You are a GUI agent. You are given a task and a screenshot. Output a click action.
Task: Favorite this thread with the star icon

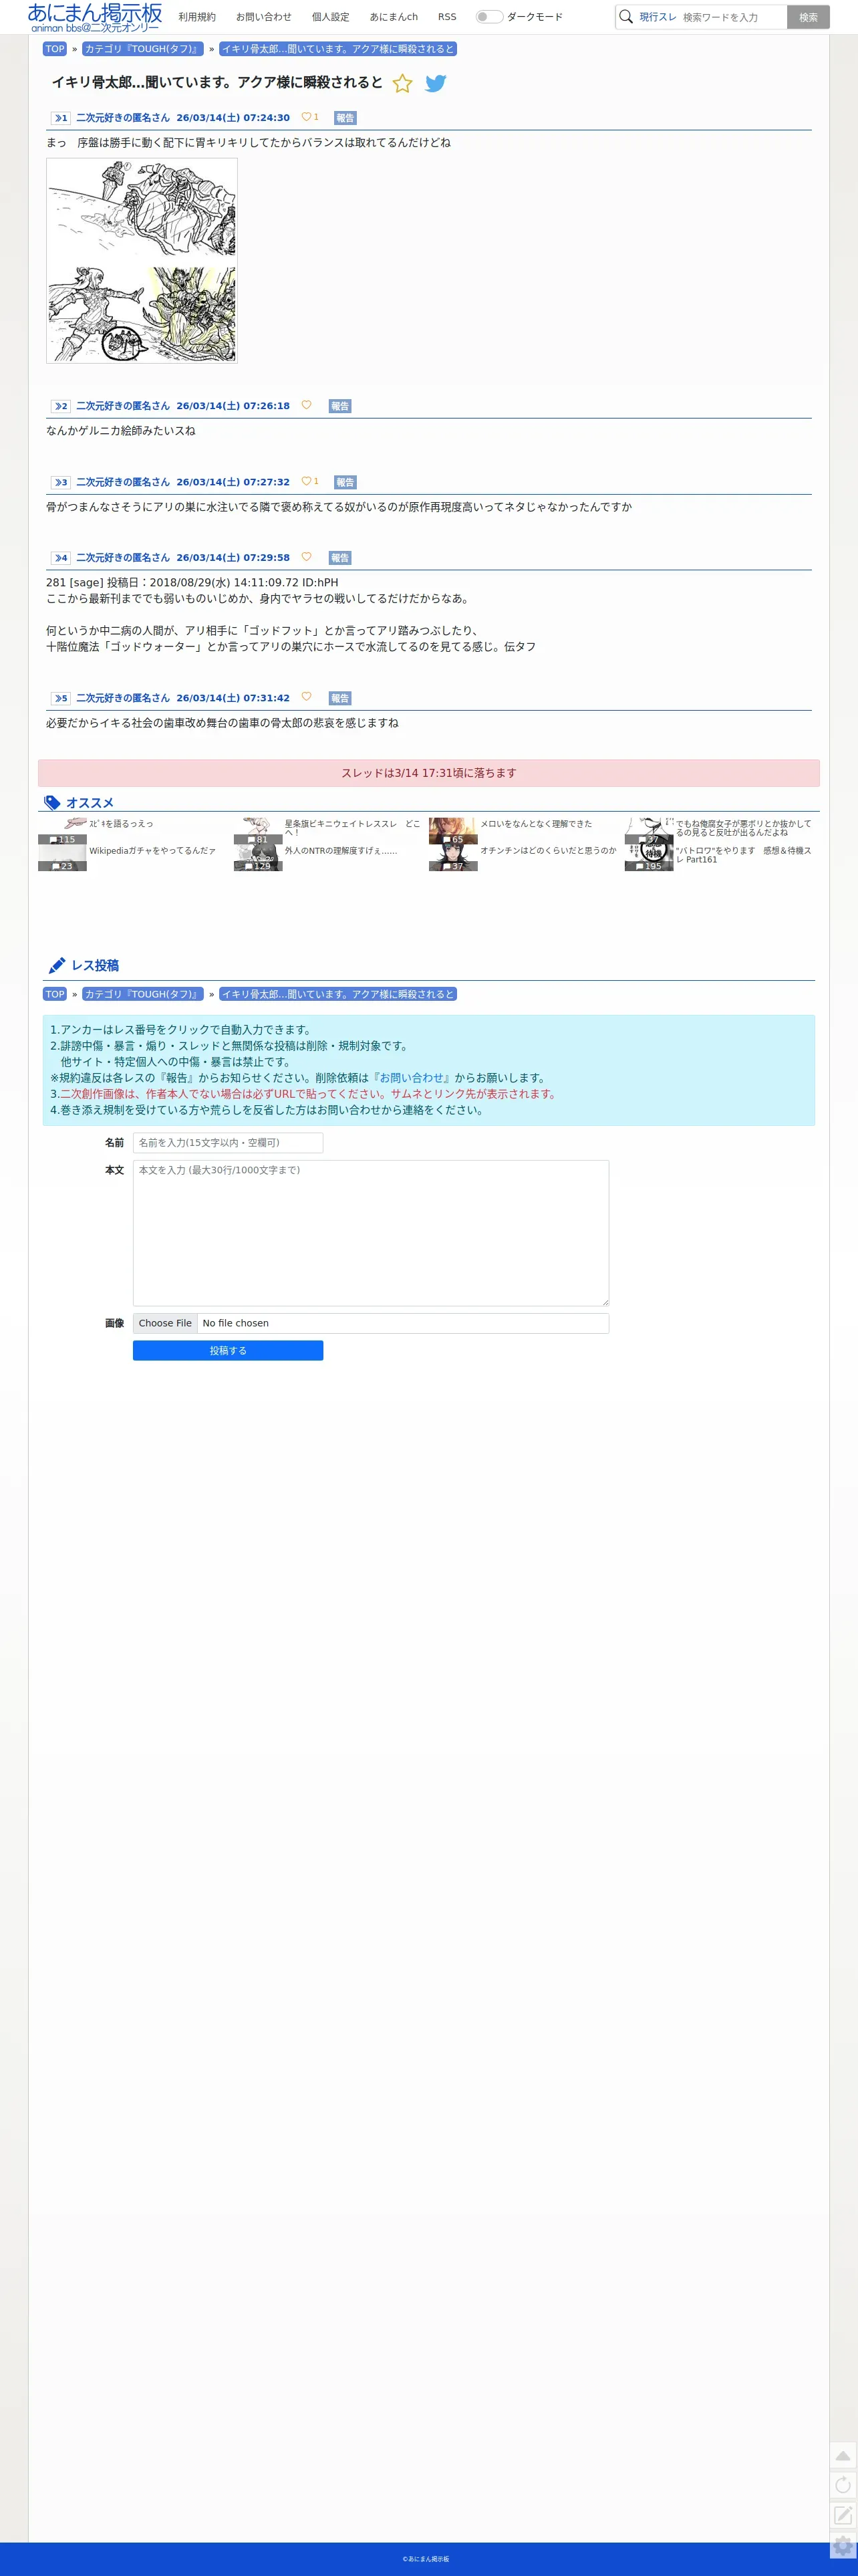(x=402, y=83)
